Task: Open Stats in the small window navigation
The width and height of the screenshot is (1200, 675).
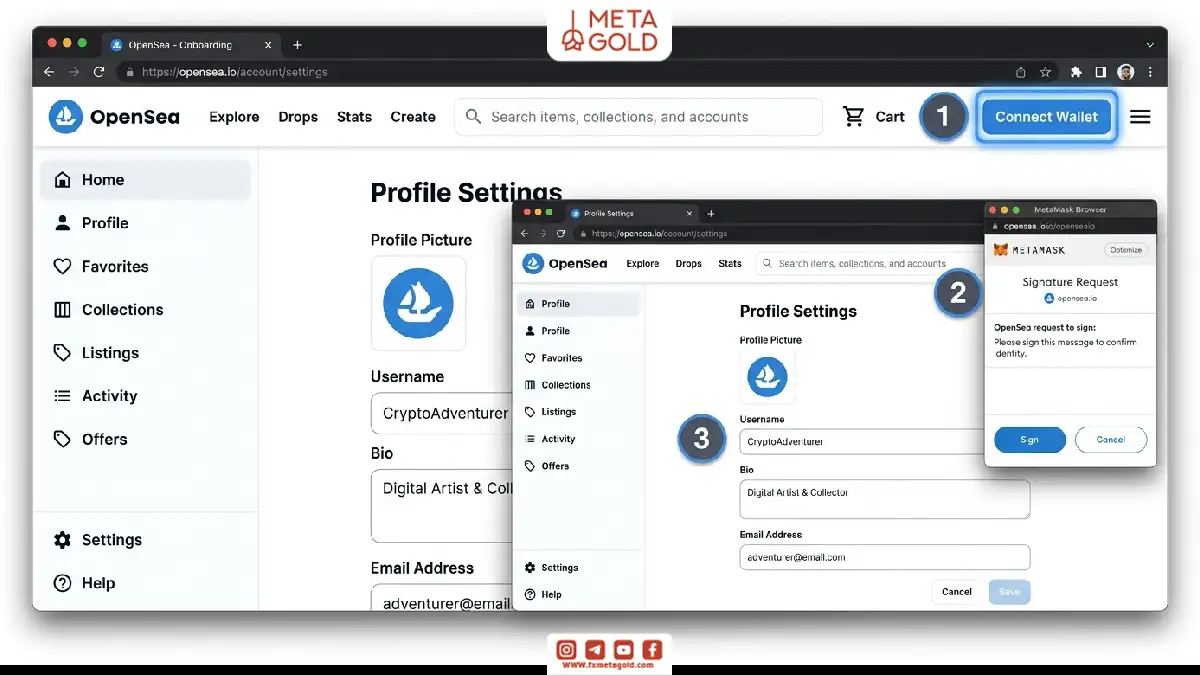Action: click(x=730, y=264)
